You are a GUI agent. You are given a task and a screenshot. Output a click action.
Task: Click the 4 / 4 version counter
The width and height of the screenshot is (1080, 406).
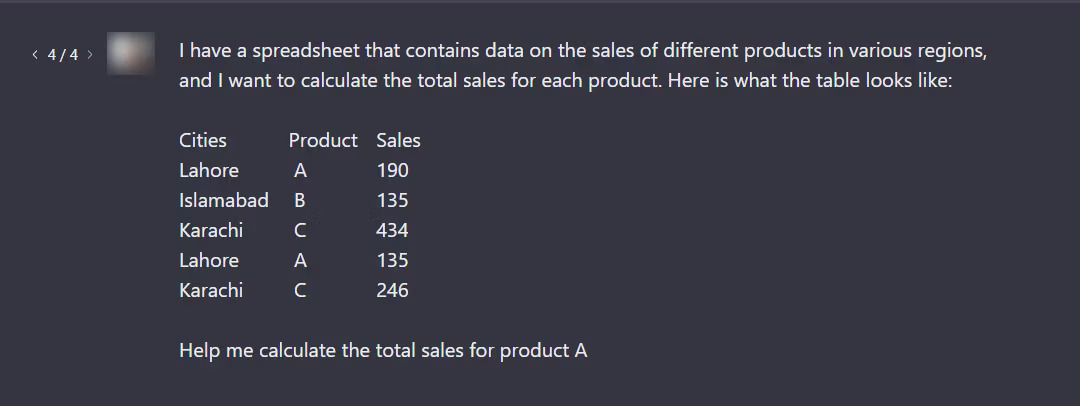pyautogui.click(x=63, y=54)
